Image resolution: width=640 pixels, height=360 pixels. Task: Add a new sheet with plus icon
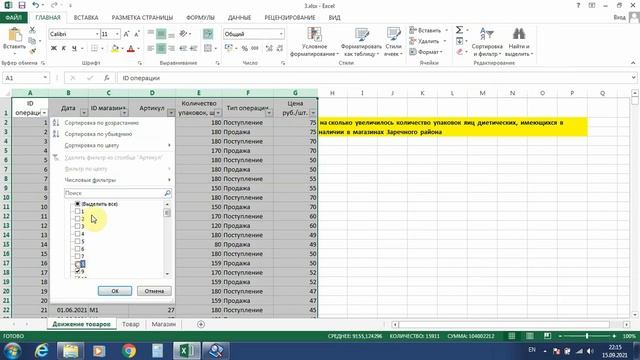(200, 324)
